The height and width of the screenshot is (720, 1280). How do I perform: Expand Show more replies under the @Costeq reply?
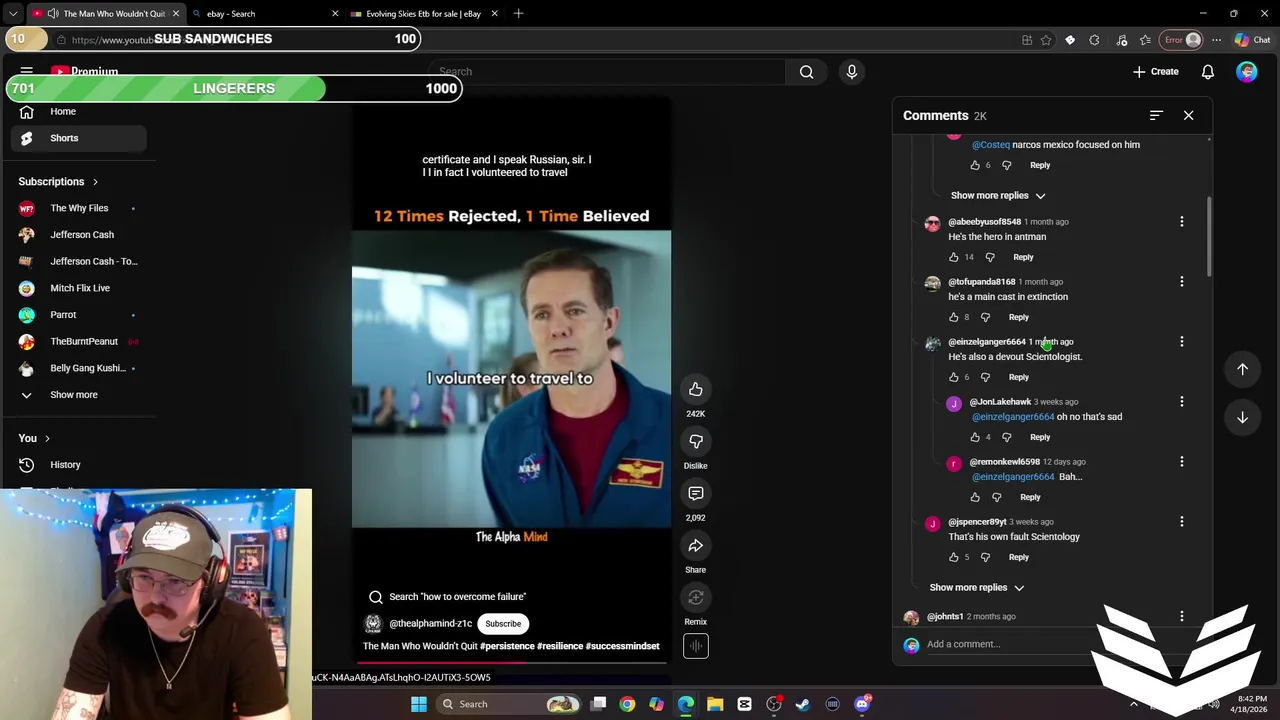pos(998,196)
